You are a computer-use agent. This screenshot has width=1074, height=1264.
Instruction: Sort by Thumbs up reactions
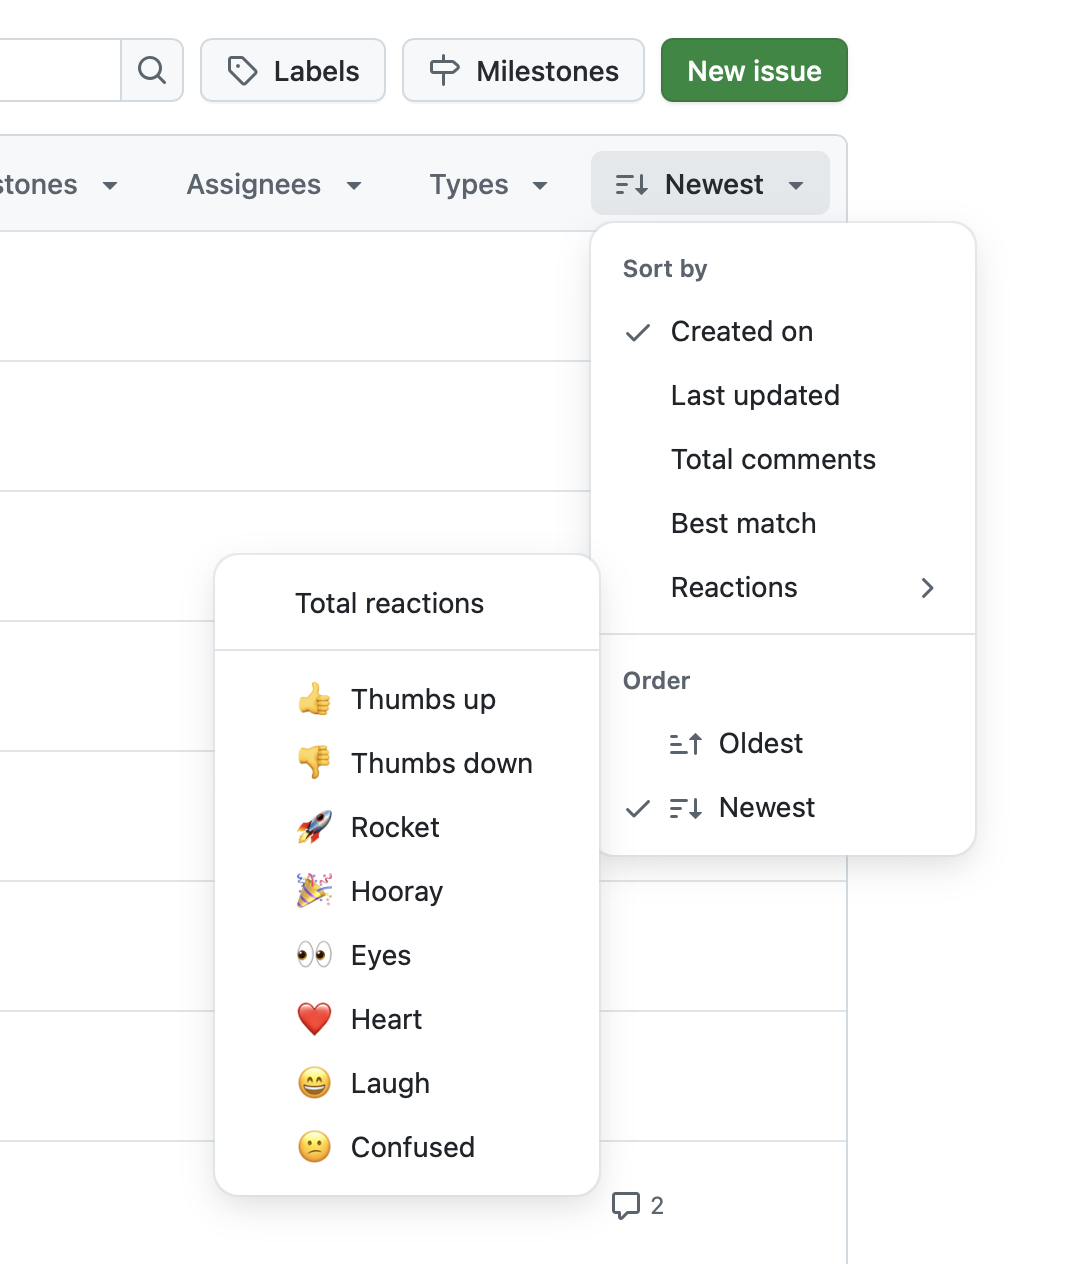tap(422, 699)
